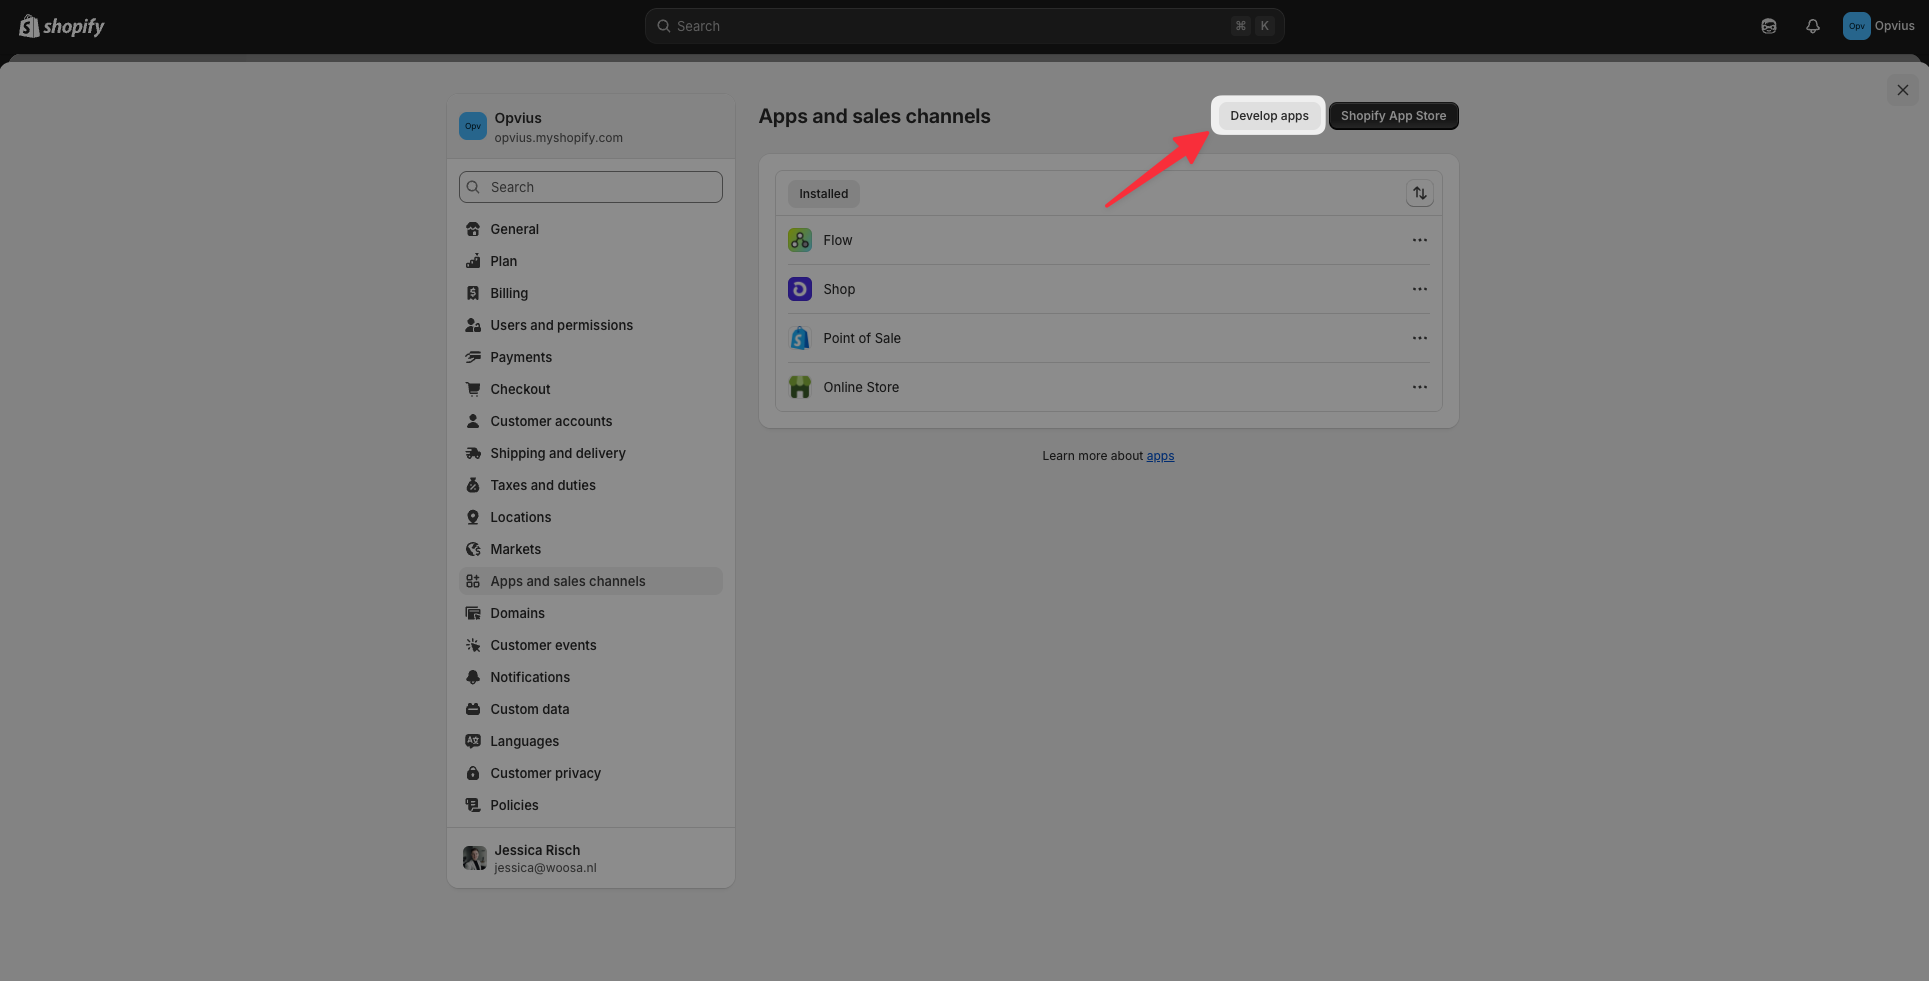1929x981 pixels.
Task: Click the Customer privacy lock icon
Action: [x=473, y=773]
